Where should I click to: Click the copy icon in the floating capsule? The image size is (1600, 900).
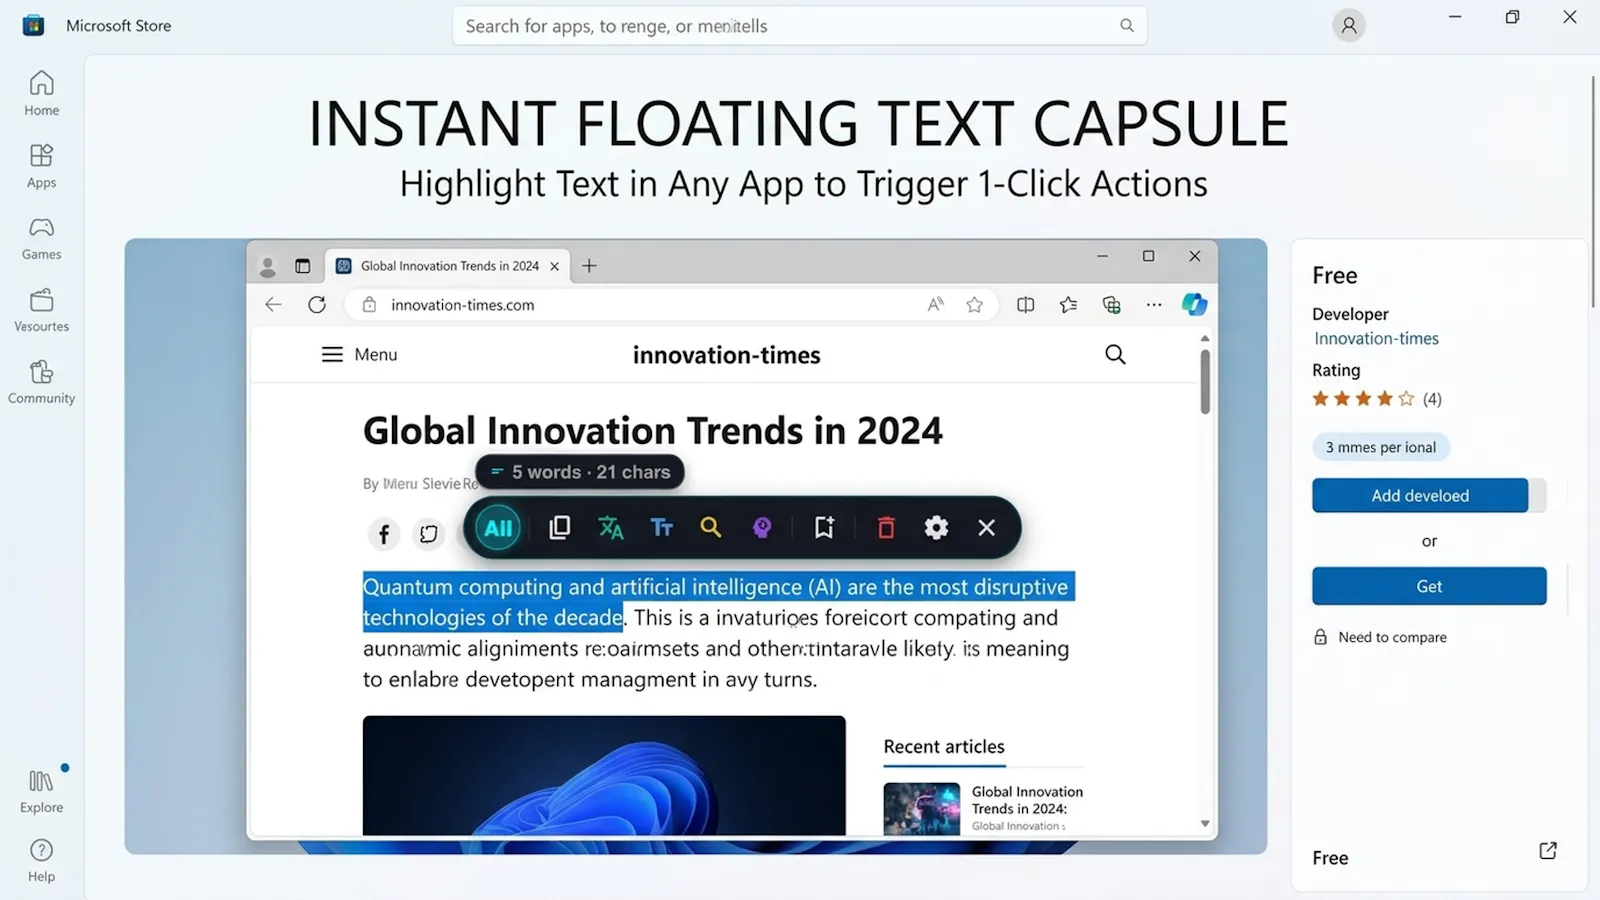point(560,527)
